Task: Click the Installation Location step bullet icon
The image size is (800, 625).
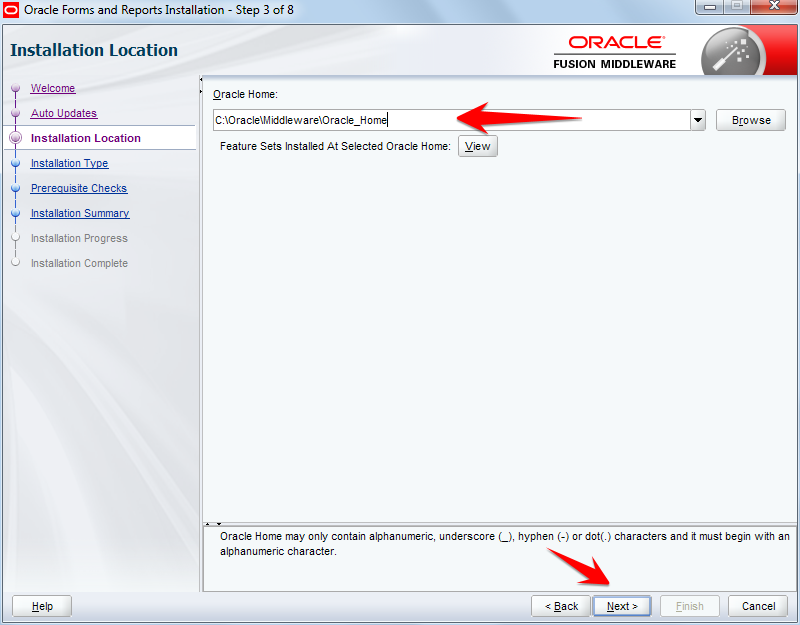Action: coord(16,138)
